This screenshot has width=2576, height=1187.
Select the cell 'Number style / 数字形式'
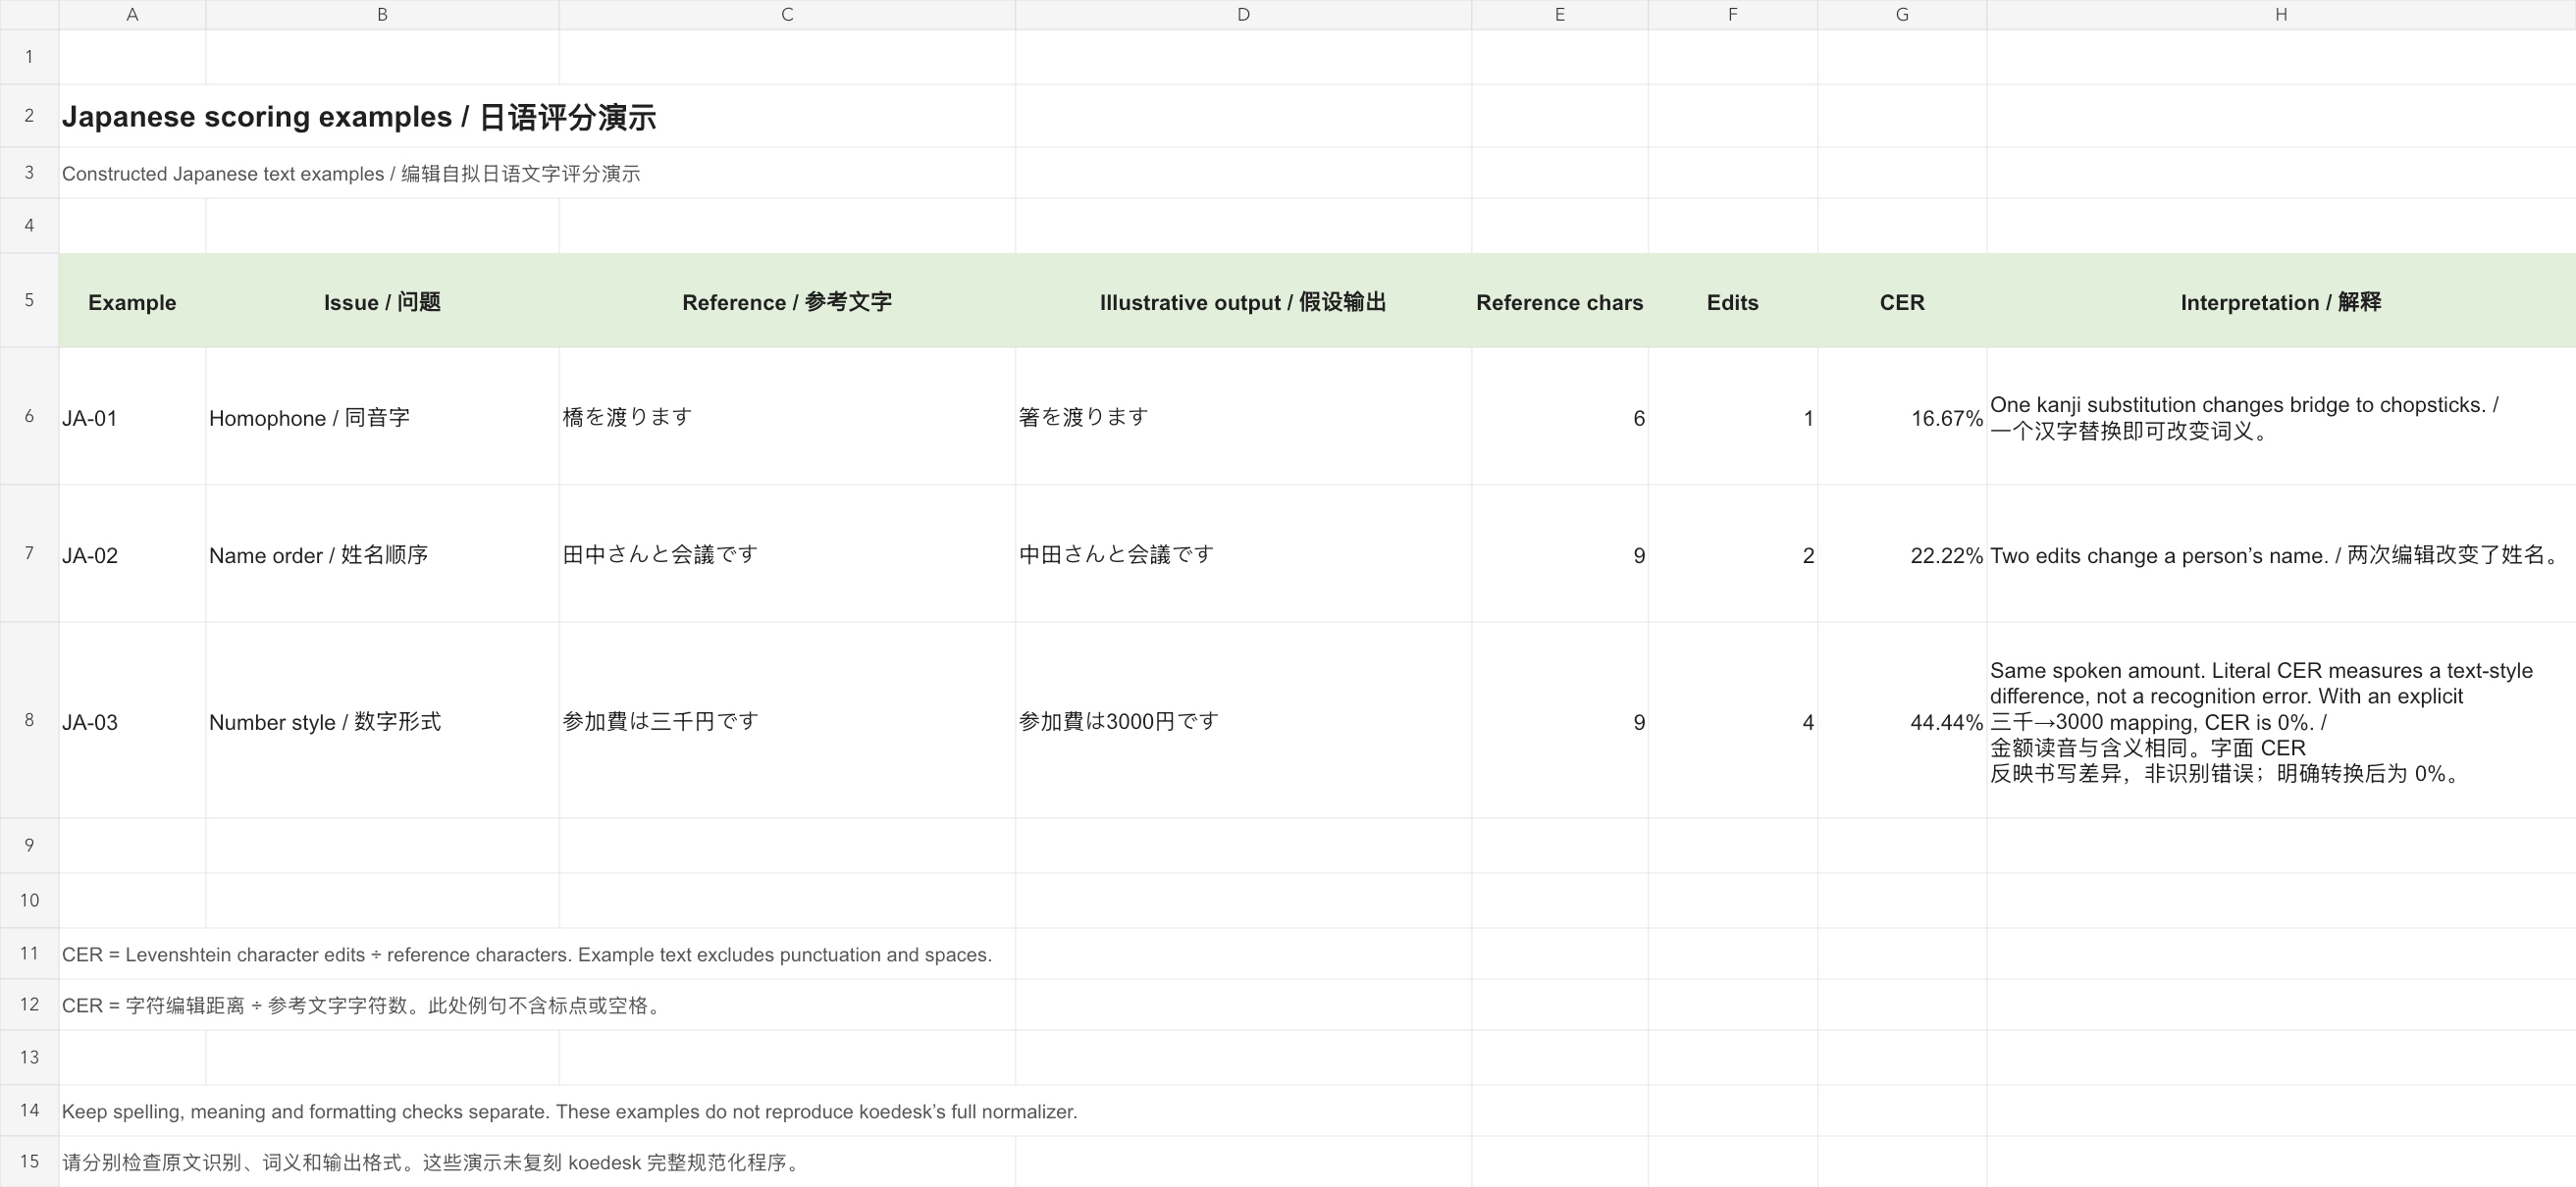(382, 721)
